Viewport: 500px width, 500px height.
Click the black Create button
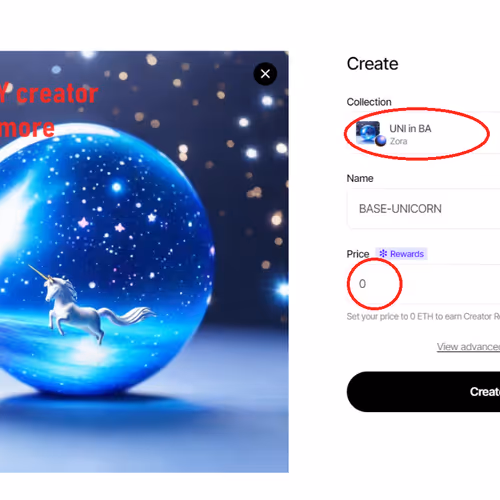coord(423,392)
